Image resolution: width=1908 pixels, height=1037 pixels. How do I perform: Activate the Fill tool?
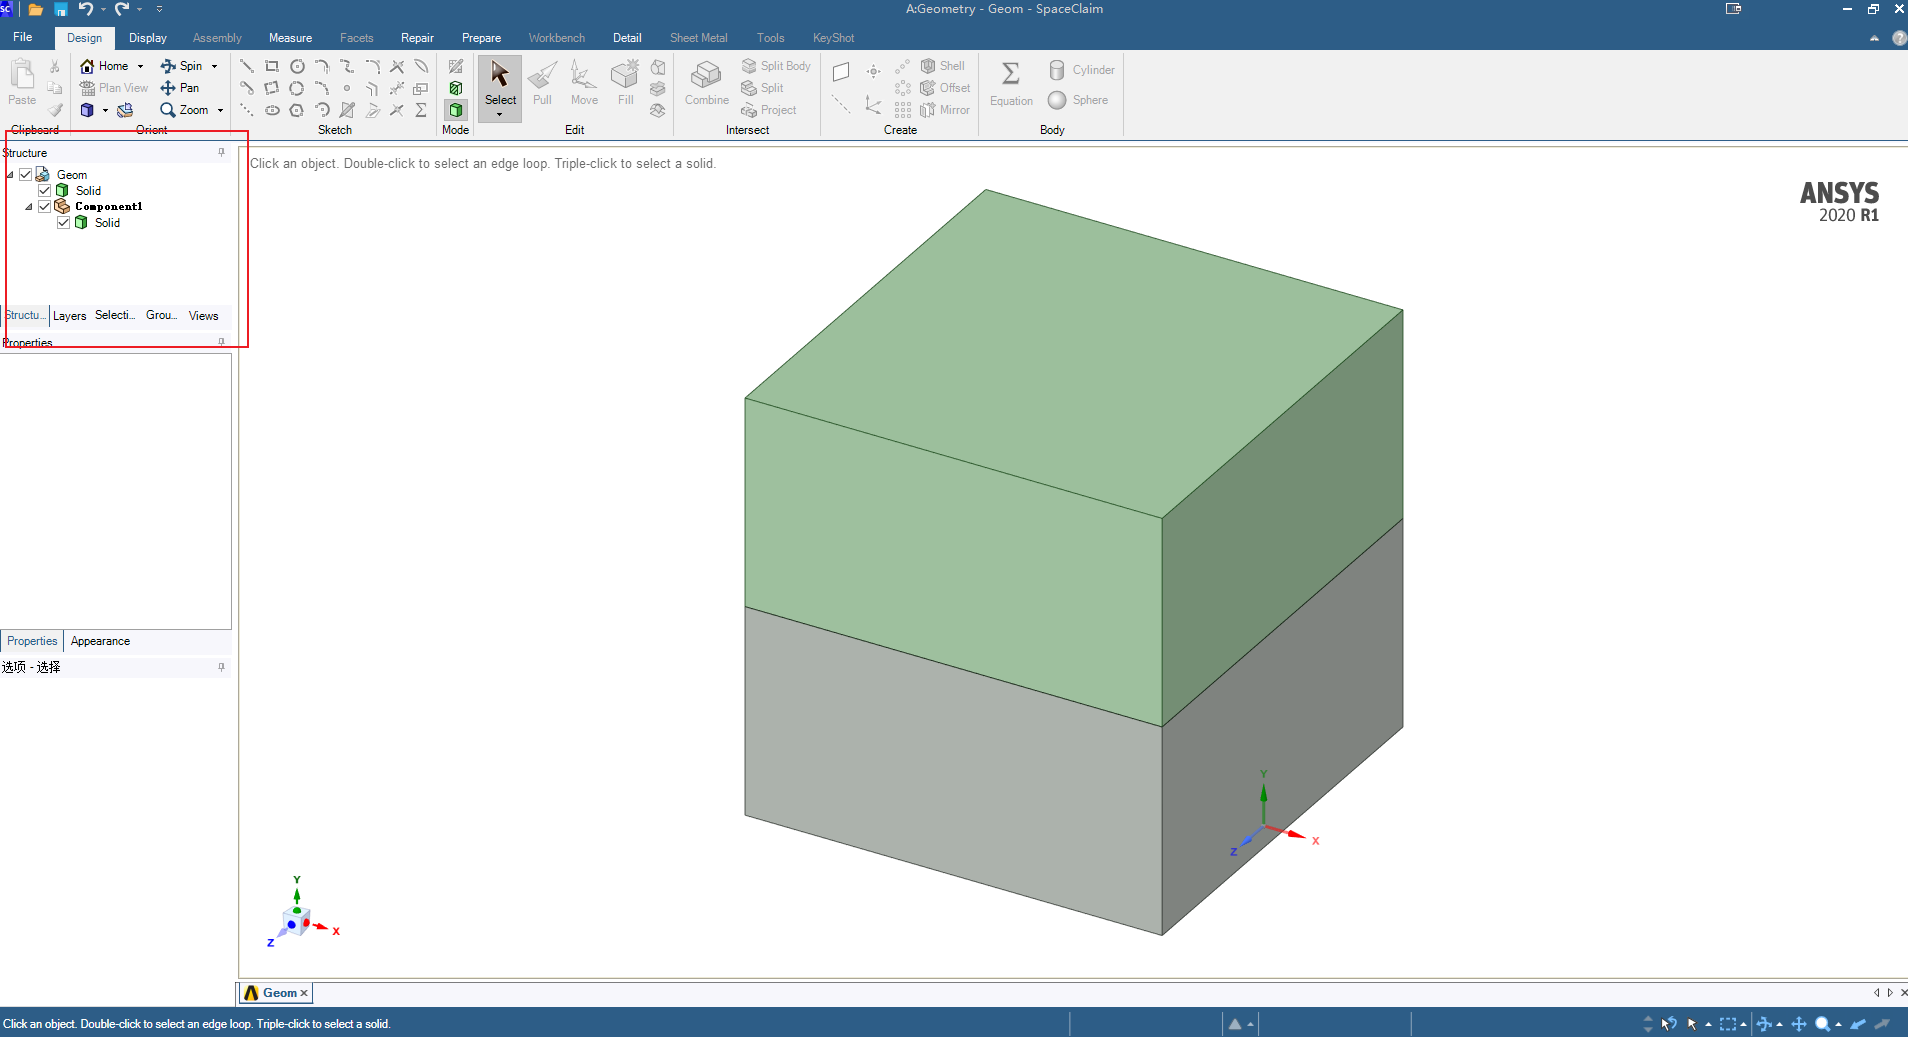pyautogui.click(x=626, y=83)
